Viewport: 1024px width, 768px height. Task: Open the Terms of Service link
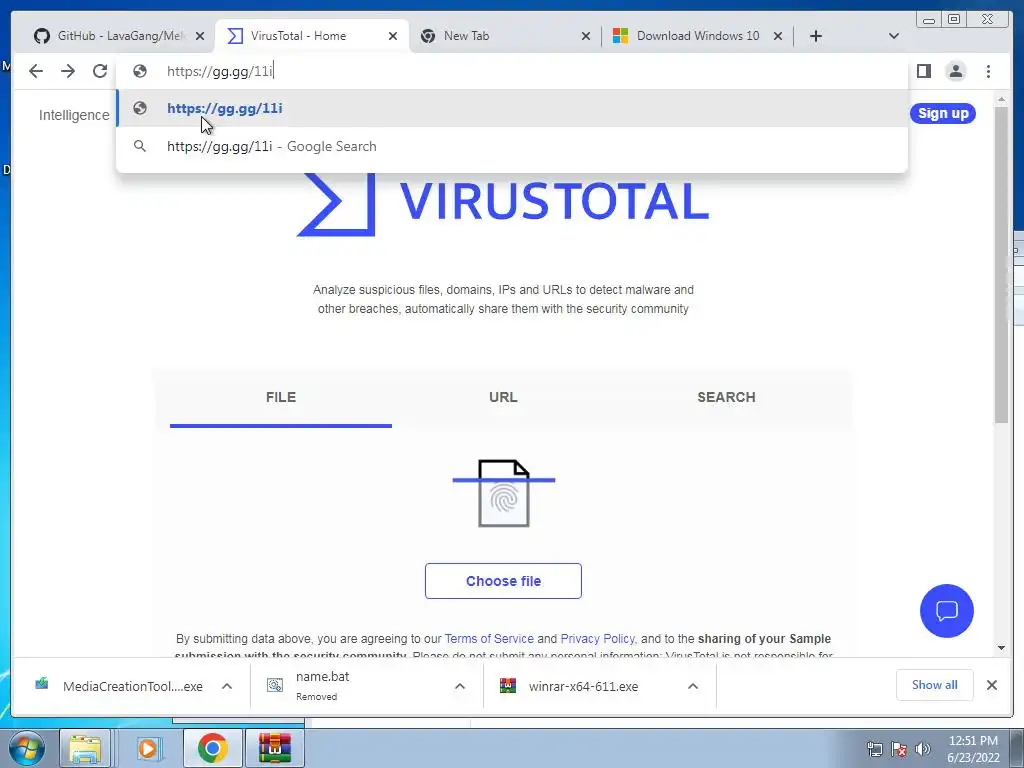(489, 639)
